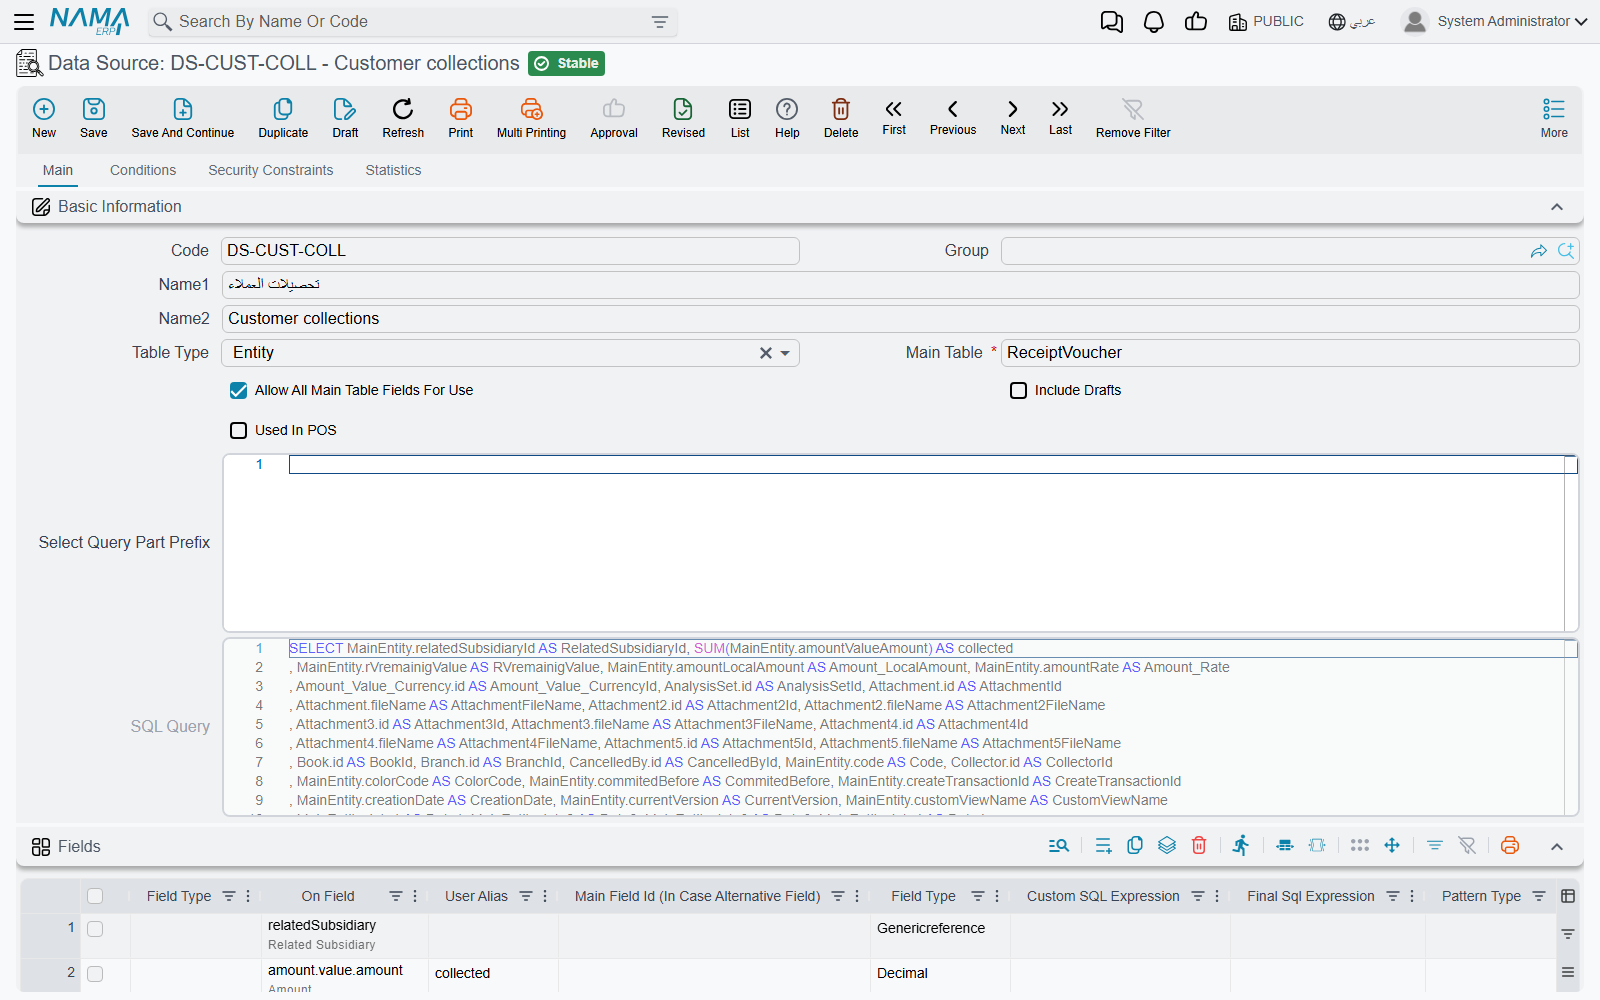Click the share arrow icon in the Group field
This screenshot has height=1000, width=1600.
[1539, 251]
